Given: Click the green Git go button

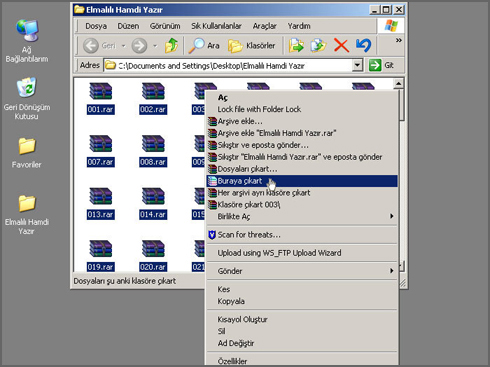Looking at the screenshot, I should click(382, 65).
